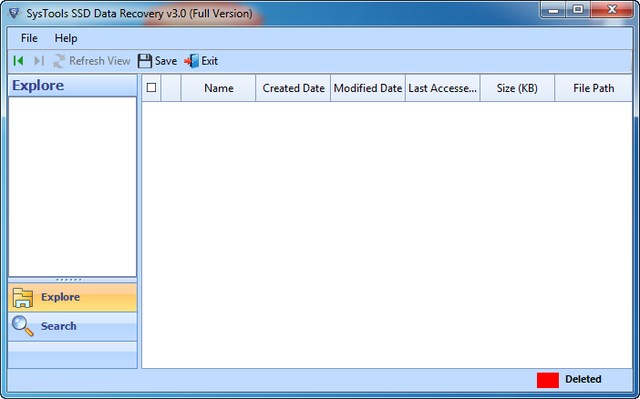Click the grey go-to-last navigation arrow
This screenshot has width=640, height=399.
(39, 61)
